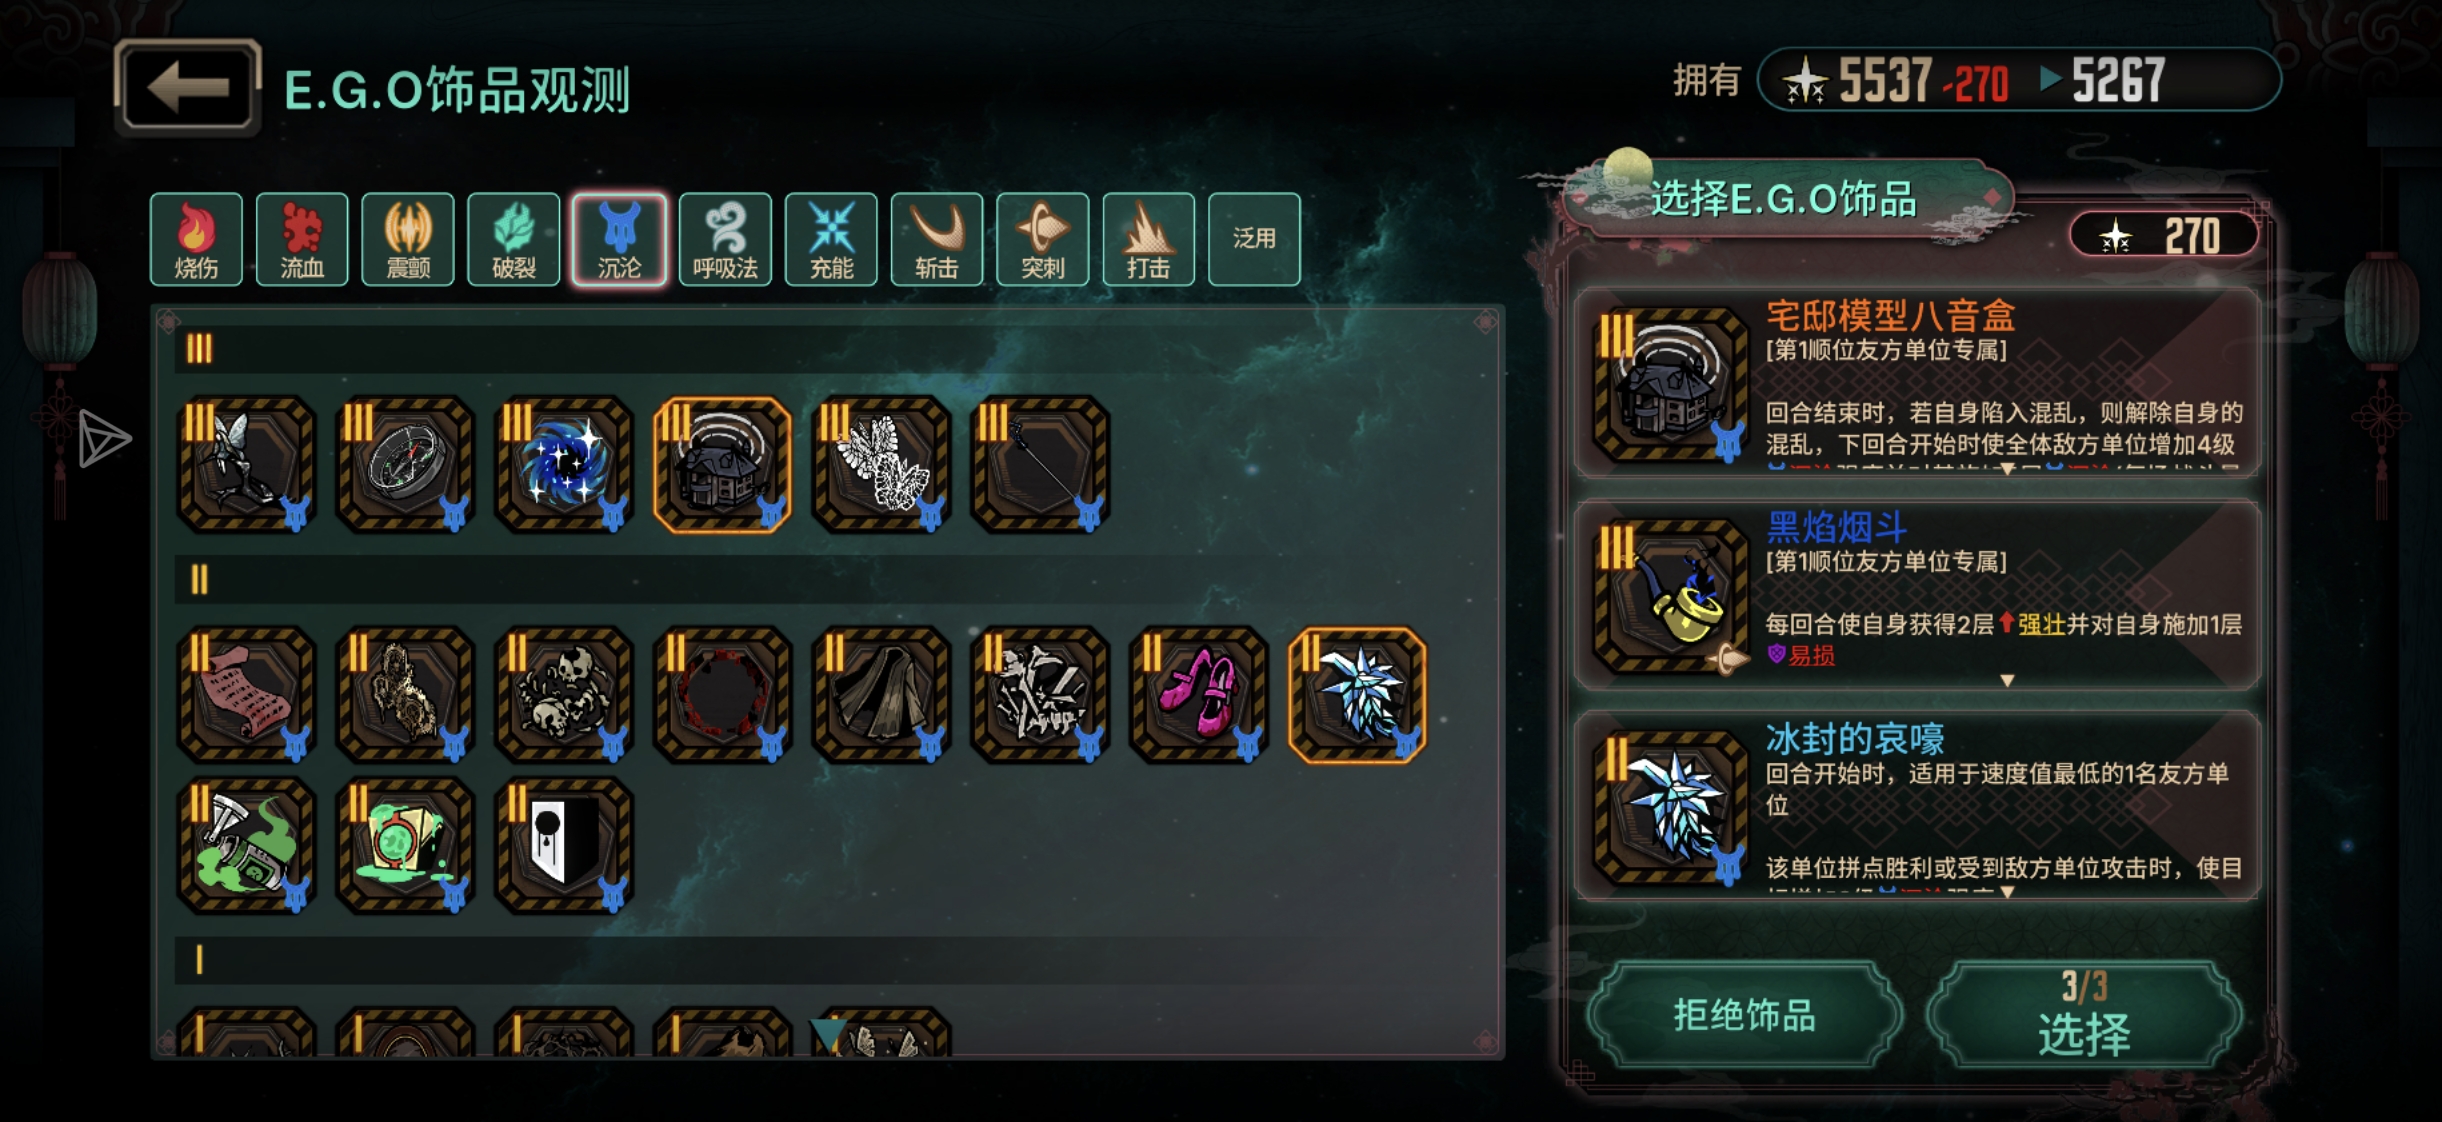Screen dimensions: 2442x1122
Task: Click the green smoke lantern gift
Action: click(246, 846)
